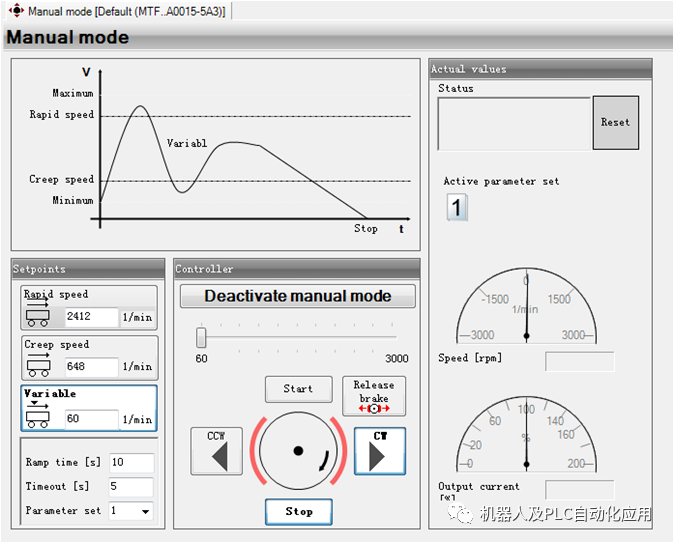Image resolution: width=674 pixels, height=543 pixels.
Task: Click the Minimum label on graph
Action: pyautogui.click(x=73, y=200)
